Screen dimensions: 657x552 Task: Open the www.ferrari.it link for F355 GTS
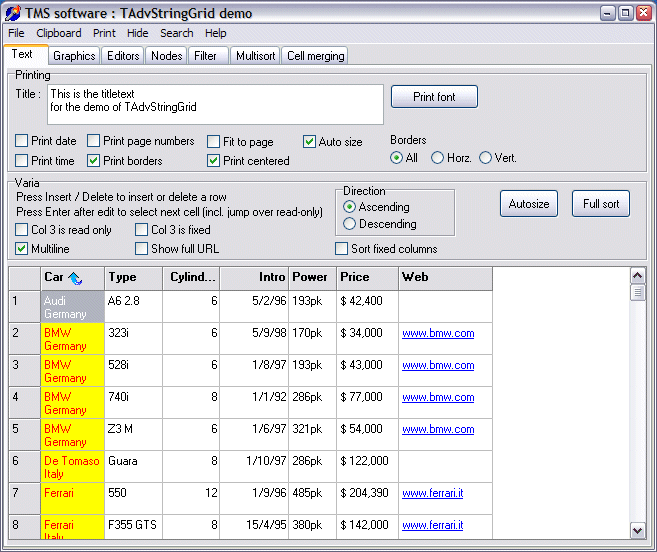tap(432, 525)
